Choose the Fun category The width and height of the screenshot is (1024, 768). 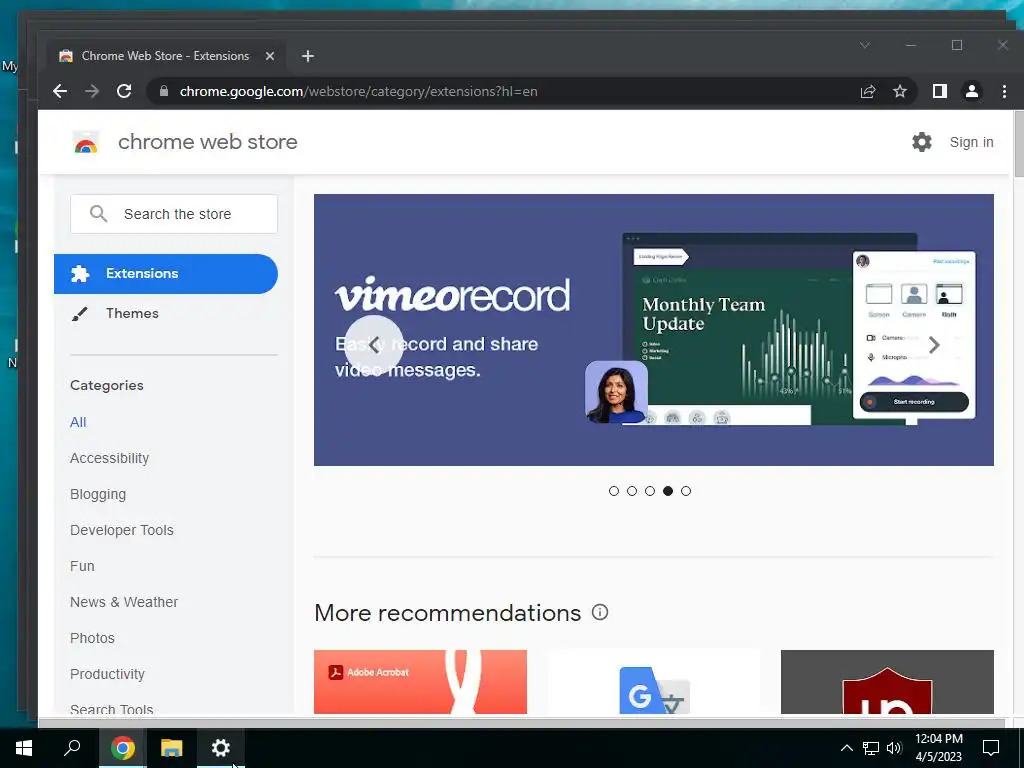click(x=82, y=566)
